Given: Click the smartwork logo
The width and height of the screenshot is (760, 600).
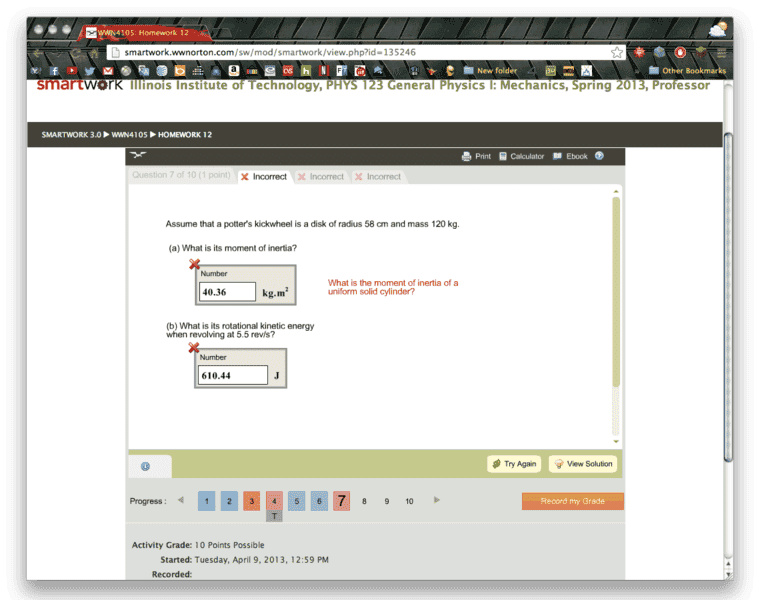Looking at the screenshot, I should [x=80, y=84].
